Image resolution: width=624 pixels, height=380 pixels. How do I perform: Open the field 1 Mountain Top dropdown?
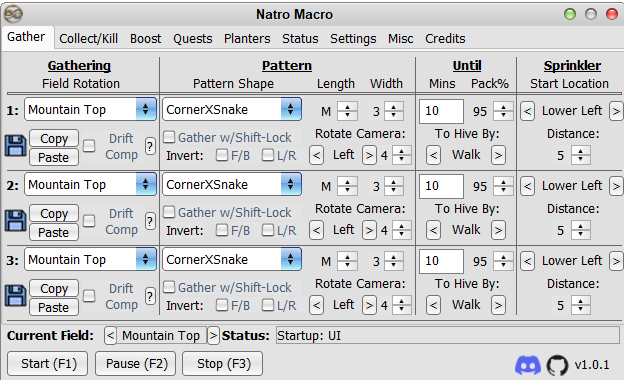coord(90,109)
